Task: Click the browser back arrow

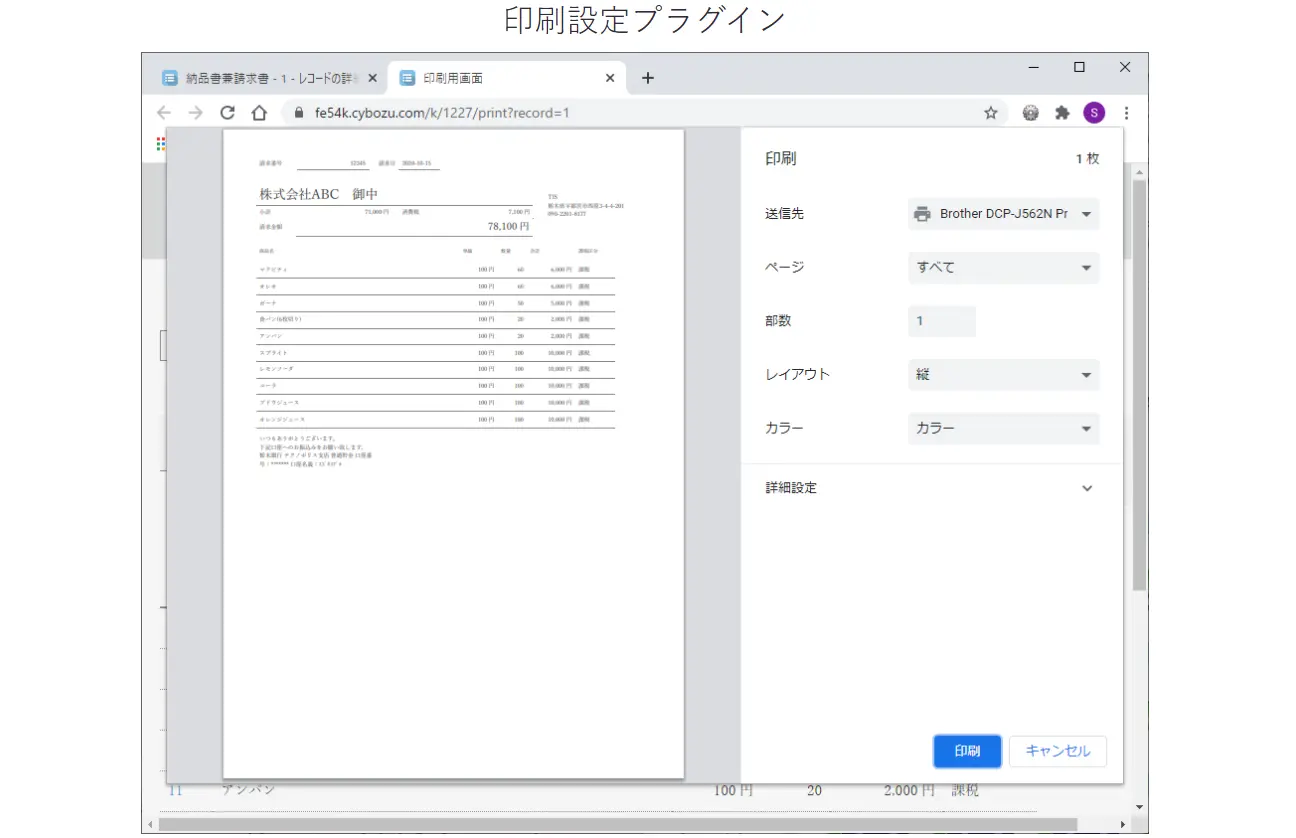Action: pyautogui.click(x=164, y=113)
